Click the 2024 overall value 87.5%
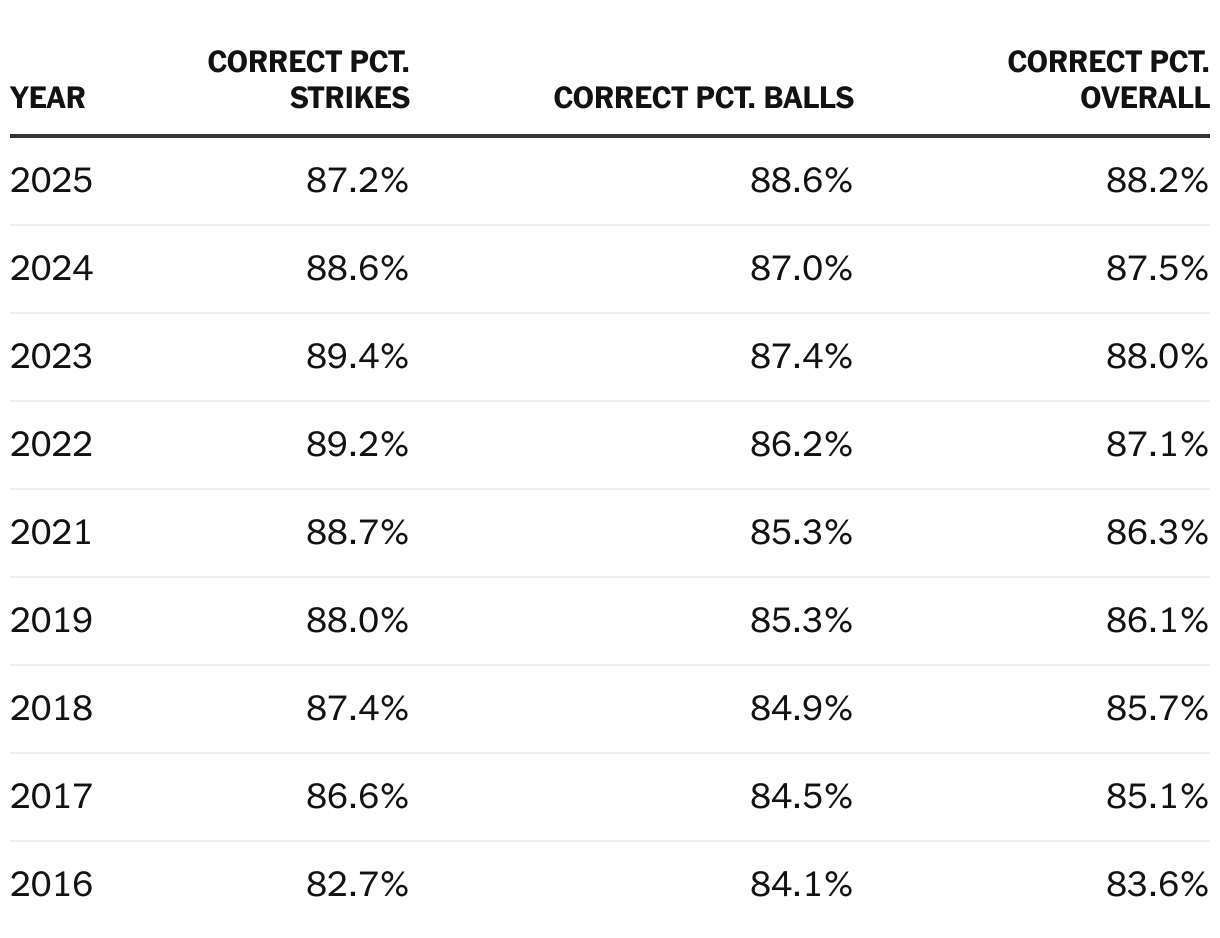 [1157, 269]
